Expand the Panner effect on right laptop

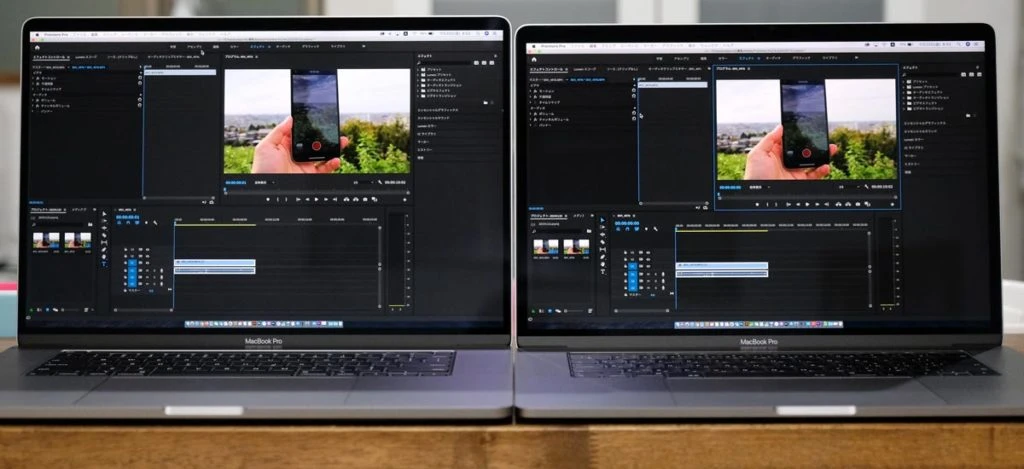pyautogui.click(x=530, y=125)
